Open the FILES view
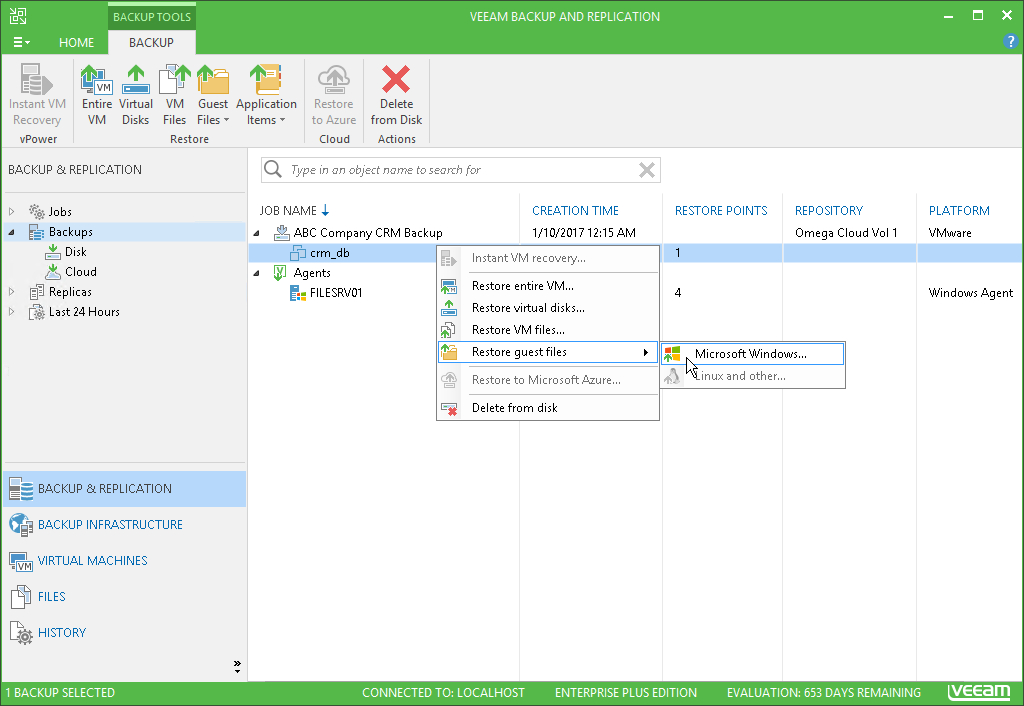The width and height of the screenshot is (1024, 706). 124,596
